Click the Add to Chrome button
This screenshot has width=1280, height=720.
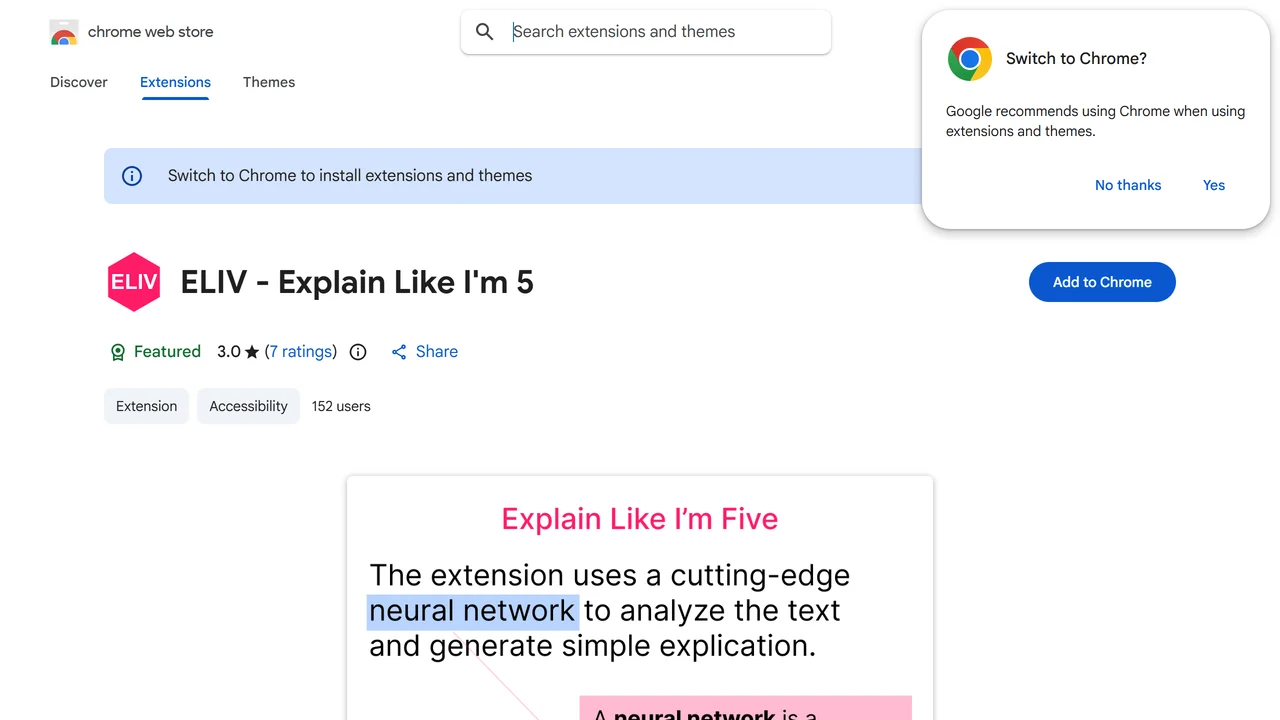[x=1102, y=282]
